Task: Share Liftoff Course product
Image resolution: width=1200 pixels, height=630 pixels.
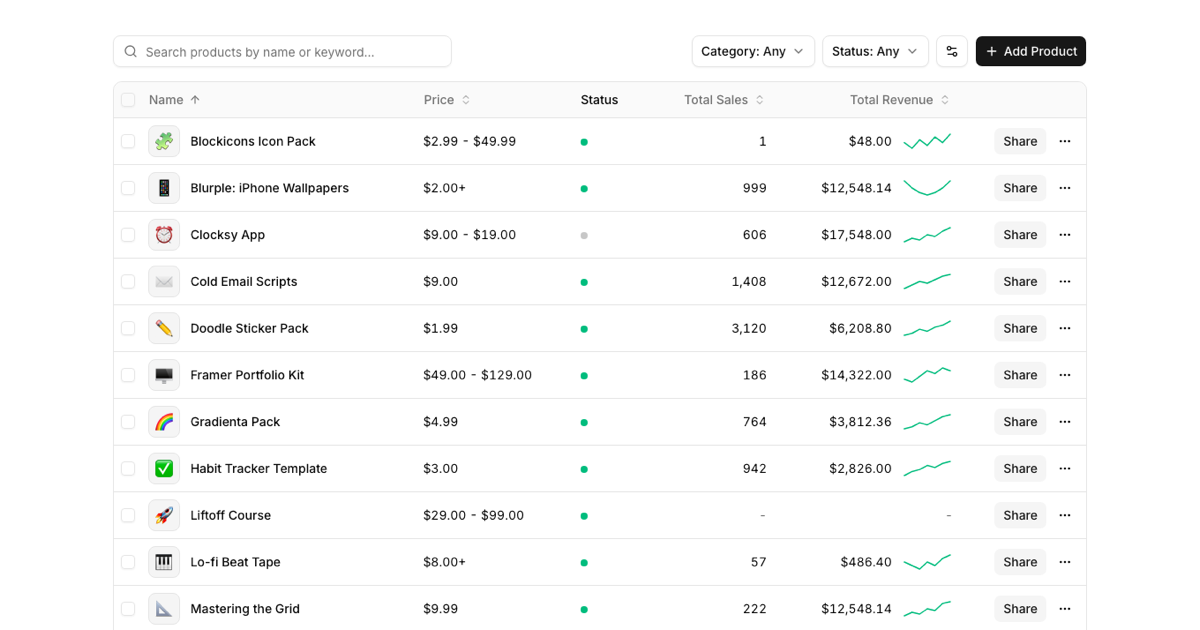Action: click(1020, 515)
